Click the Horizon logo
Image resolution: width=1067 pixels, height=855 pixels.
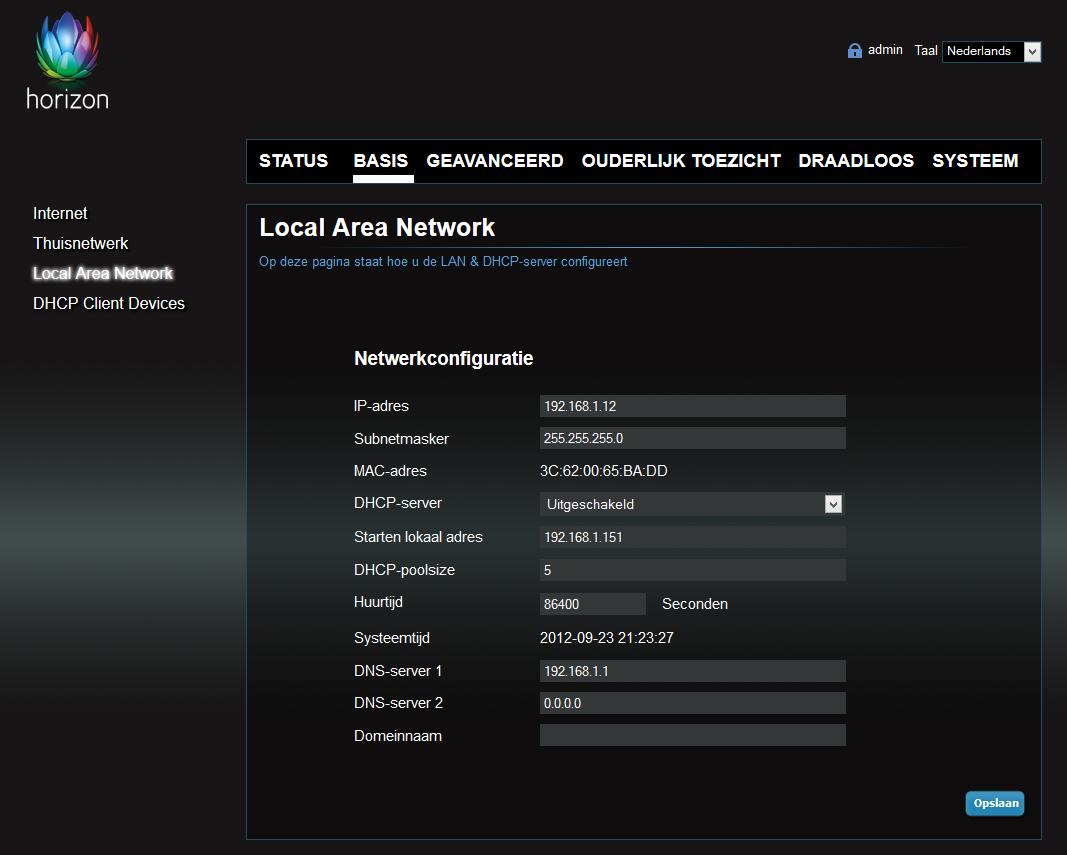pyautogui.click(x=67, y=61)
